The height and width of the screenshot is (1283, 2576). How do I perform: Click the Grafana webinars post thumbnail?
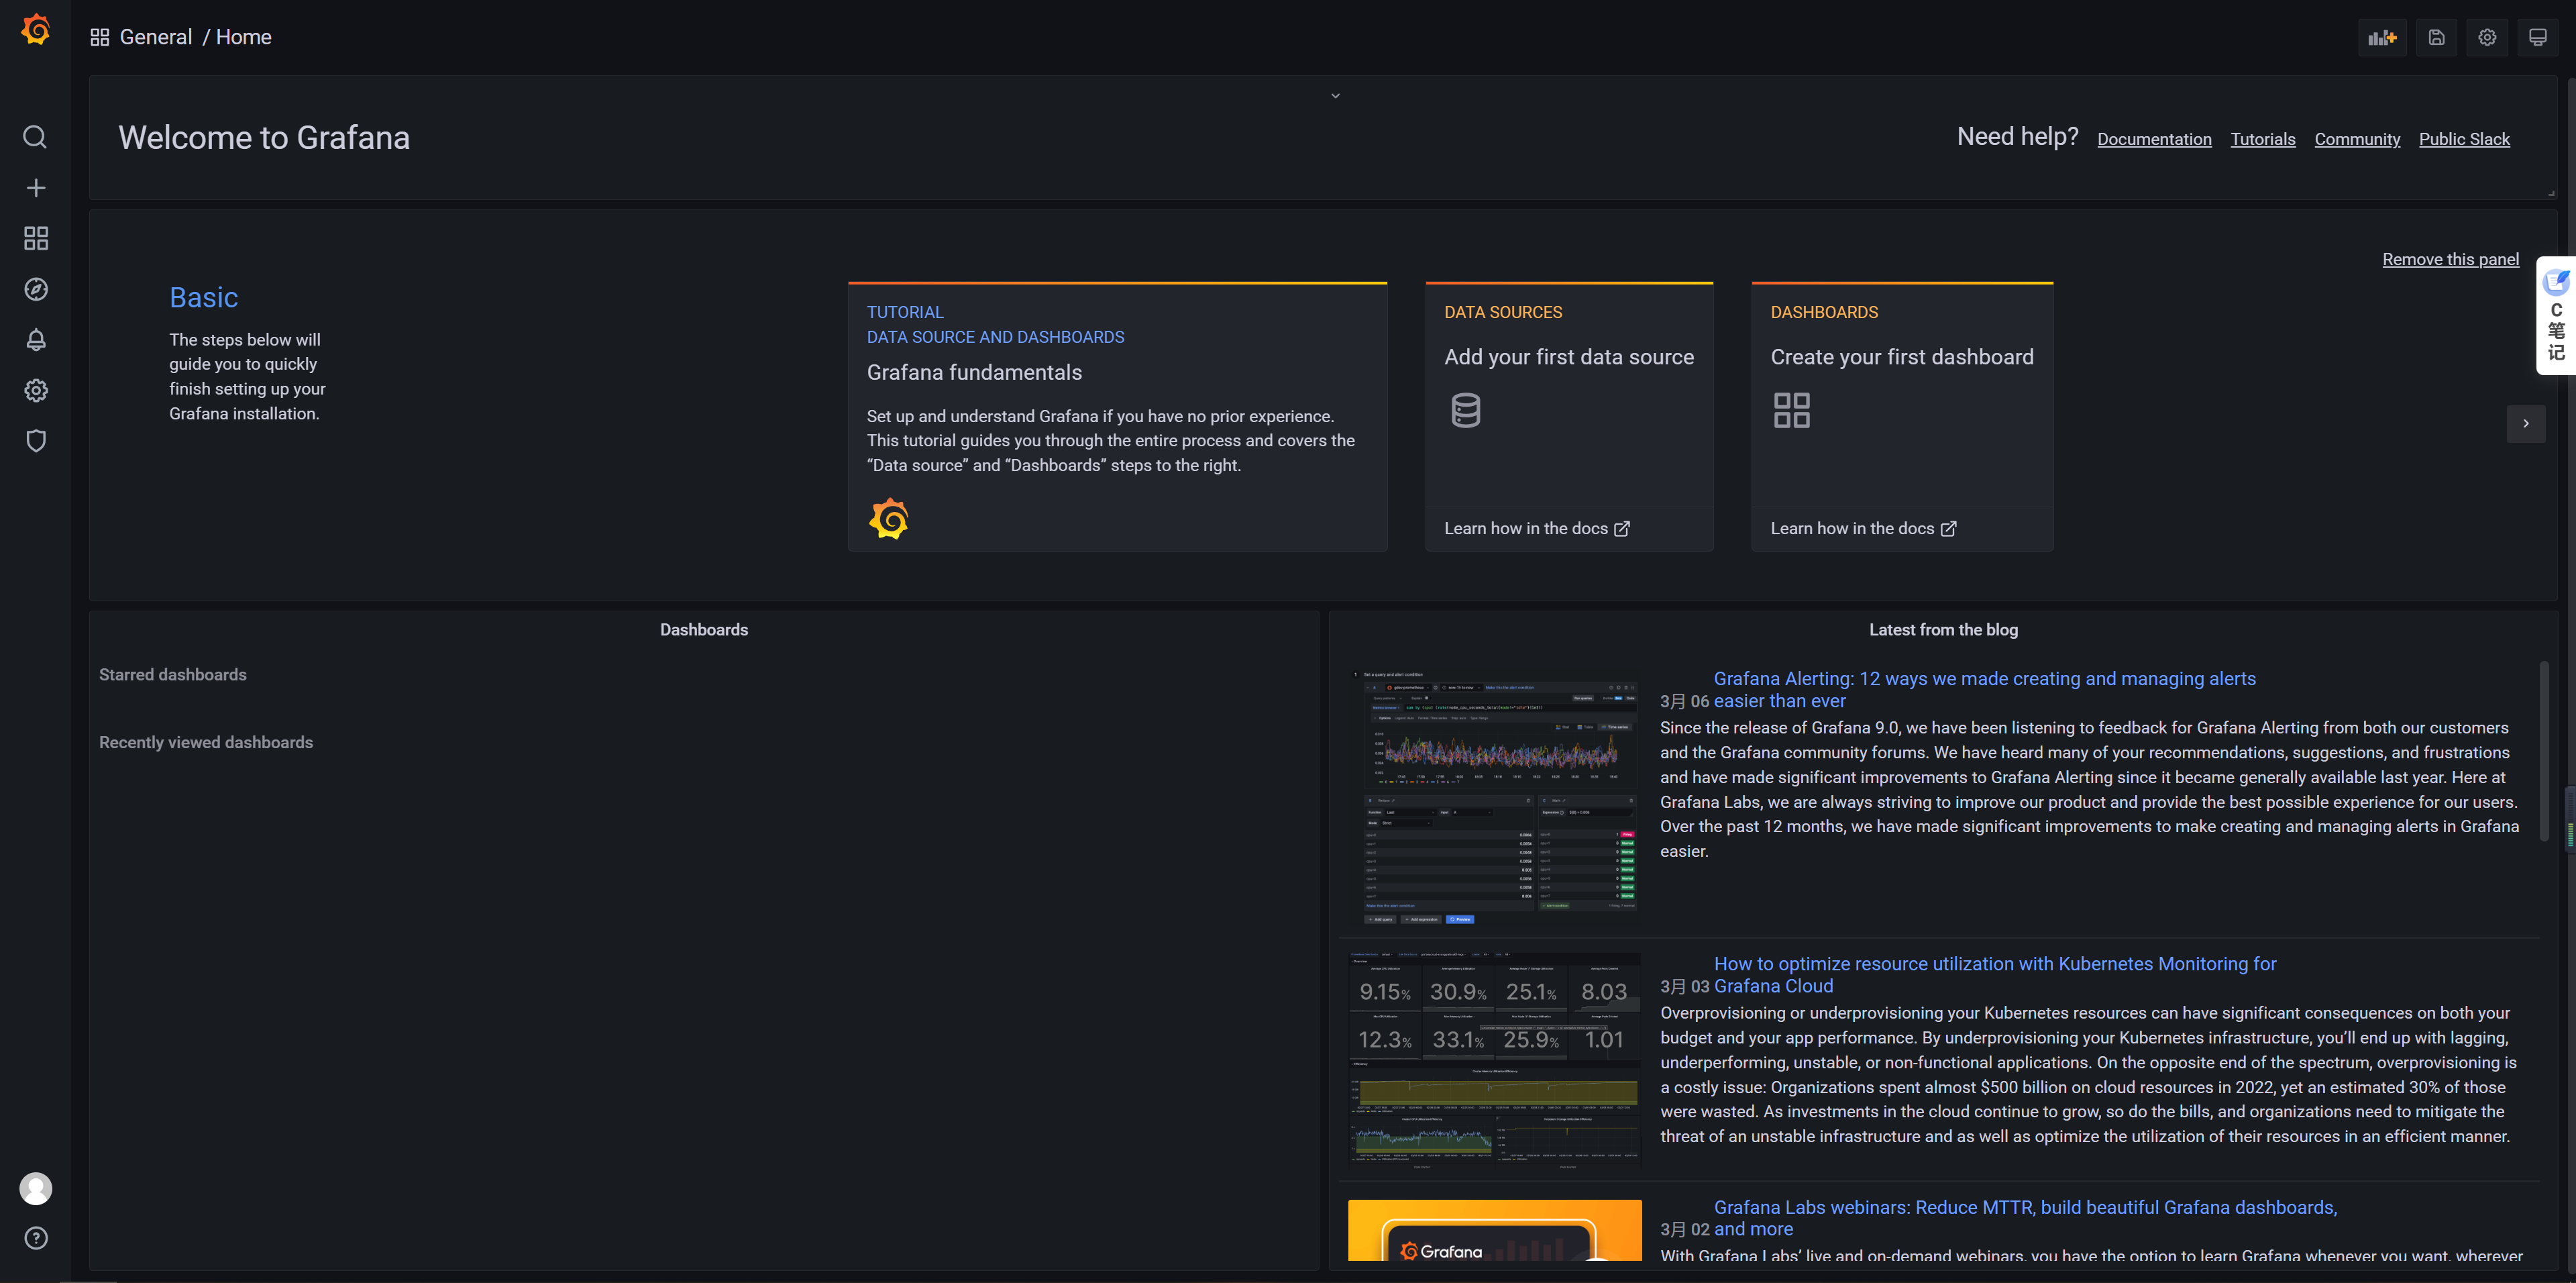(x=1494, y=1230)
